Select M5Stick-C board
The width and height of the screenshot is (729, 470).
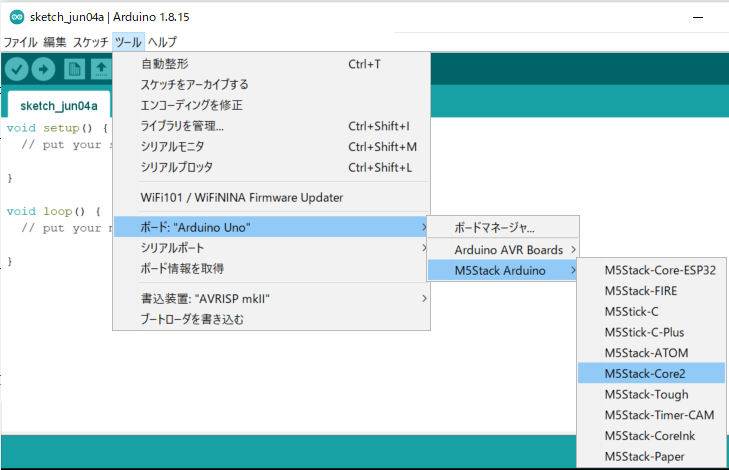651,311
